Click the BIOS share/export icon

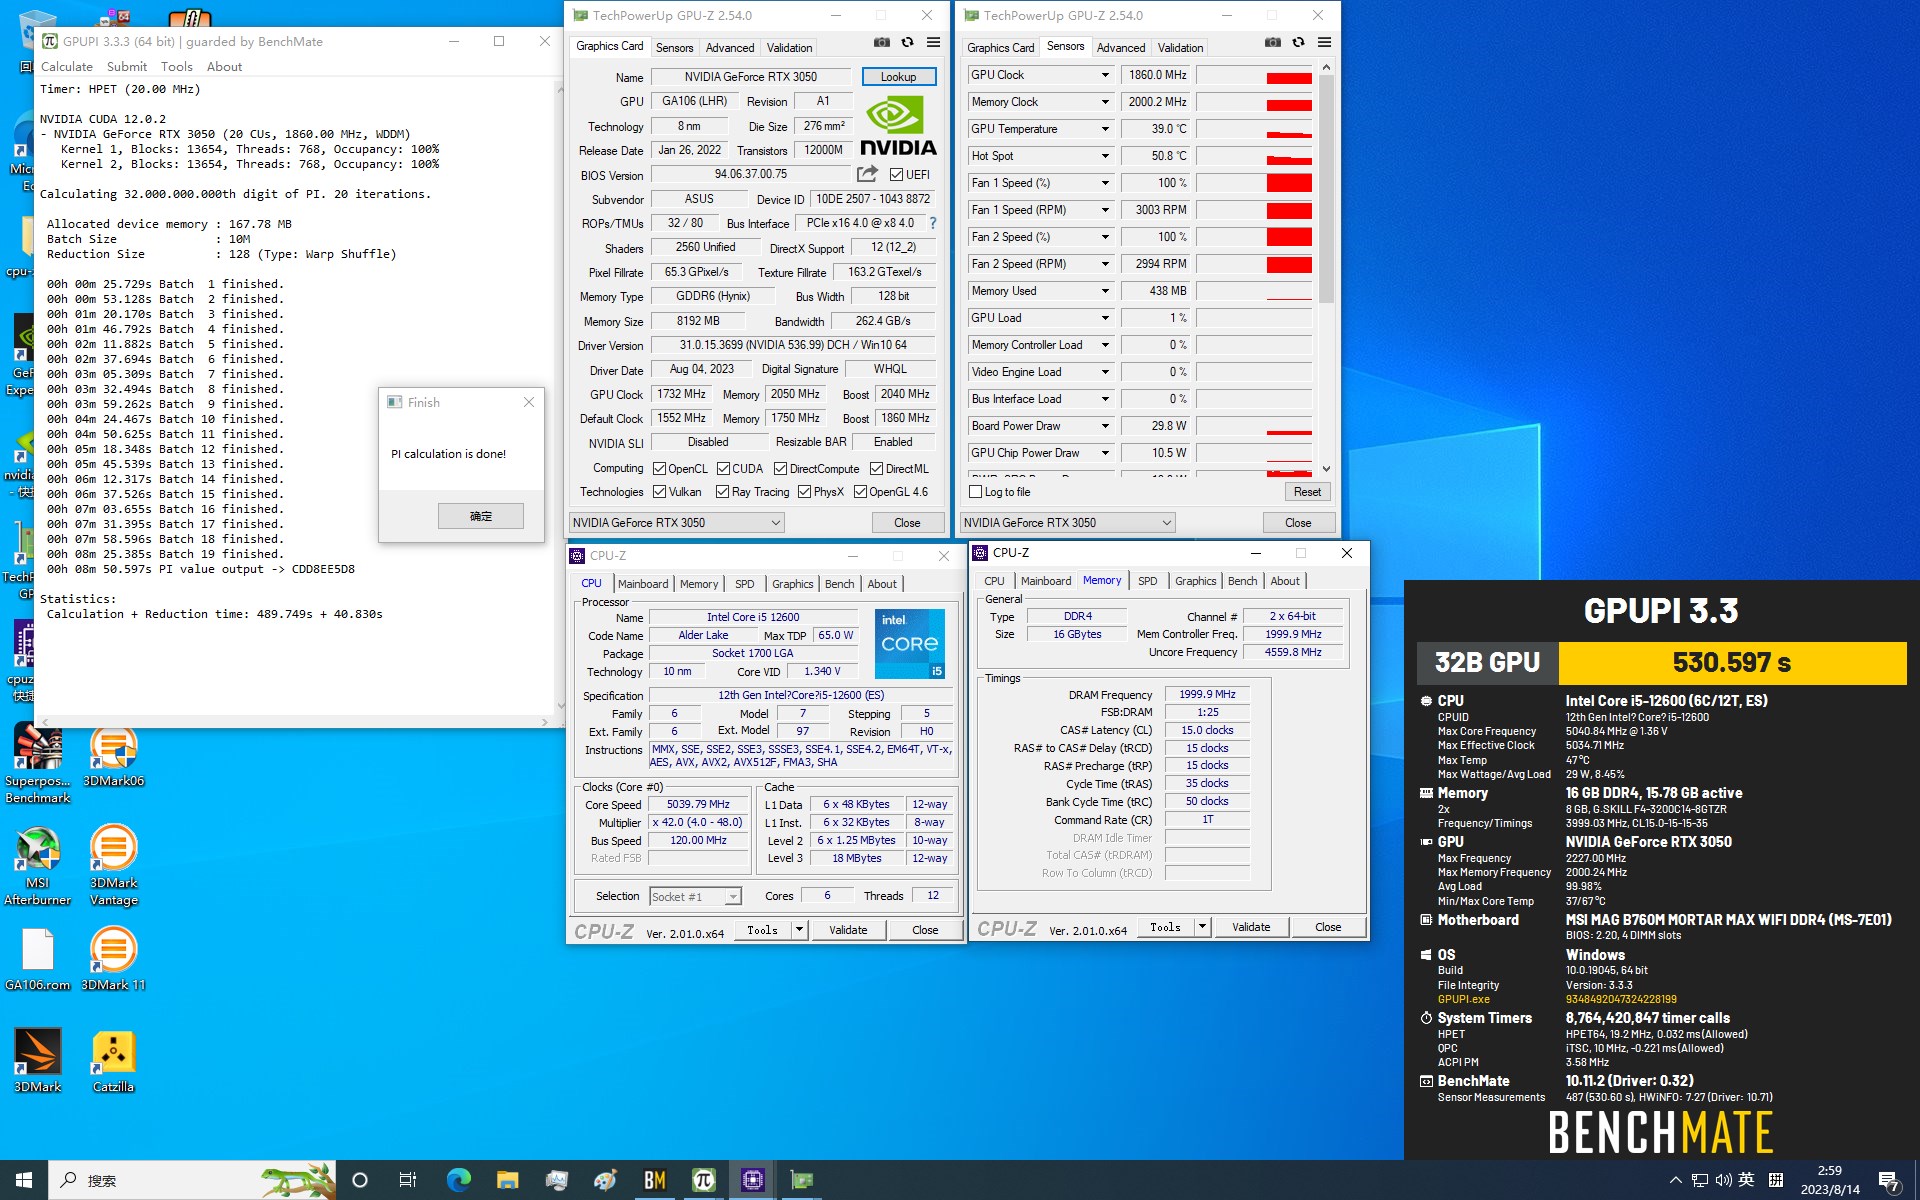click(x=867, y=174)
